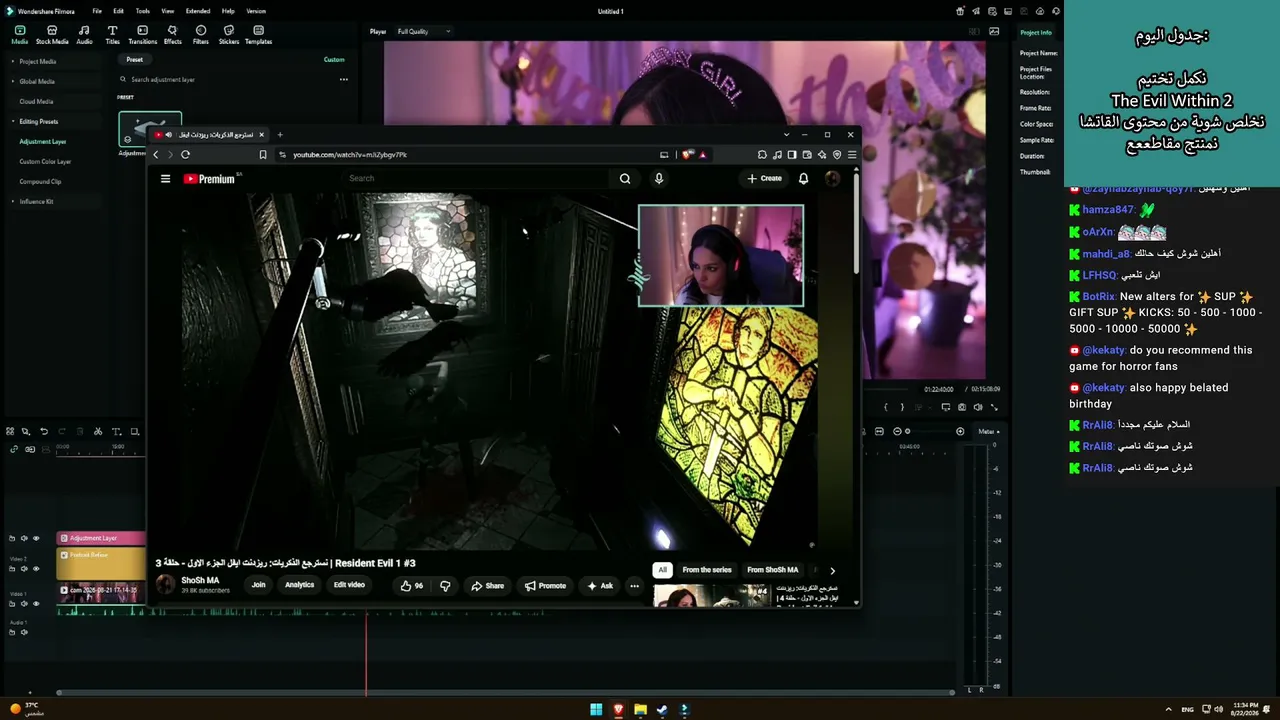1280x720 pixels.
Task: Mute the Video 1 track
Action: (24, 604)
